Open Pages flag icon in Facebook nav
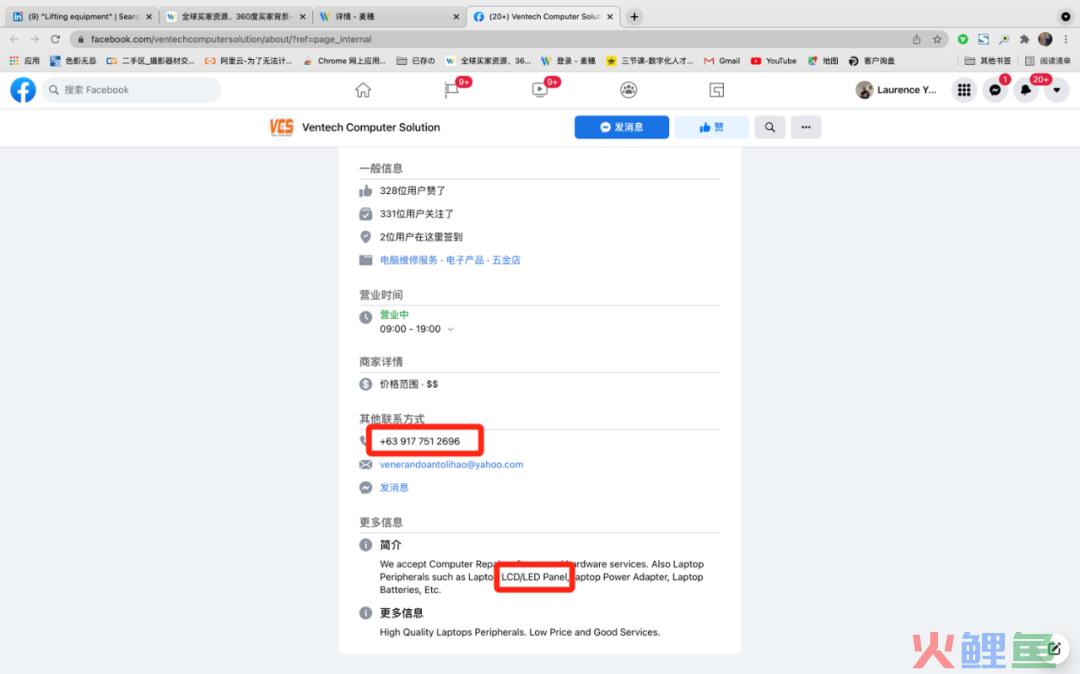Viewport: 1080px width, 674px height. (x=452, y=89)
